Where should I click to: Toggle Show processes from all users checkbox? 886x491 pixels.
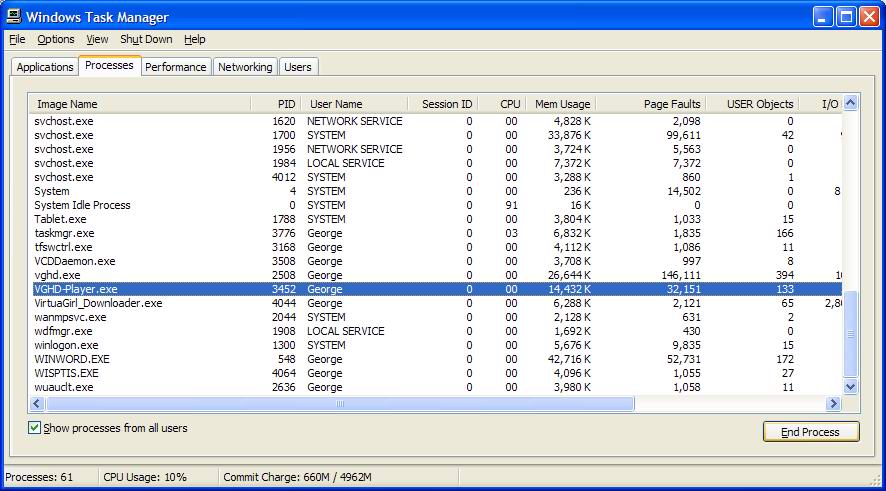point(35,428)
